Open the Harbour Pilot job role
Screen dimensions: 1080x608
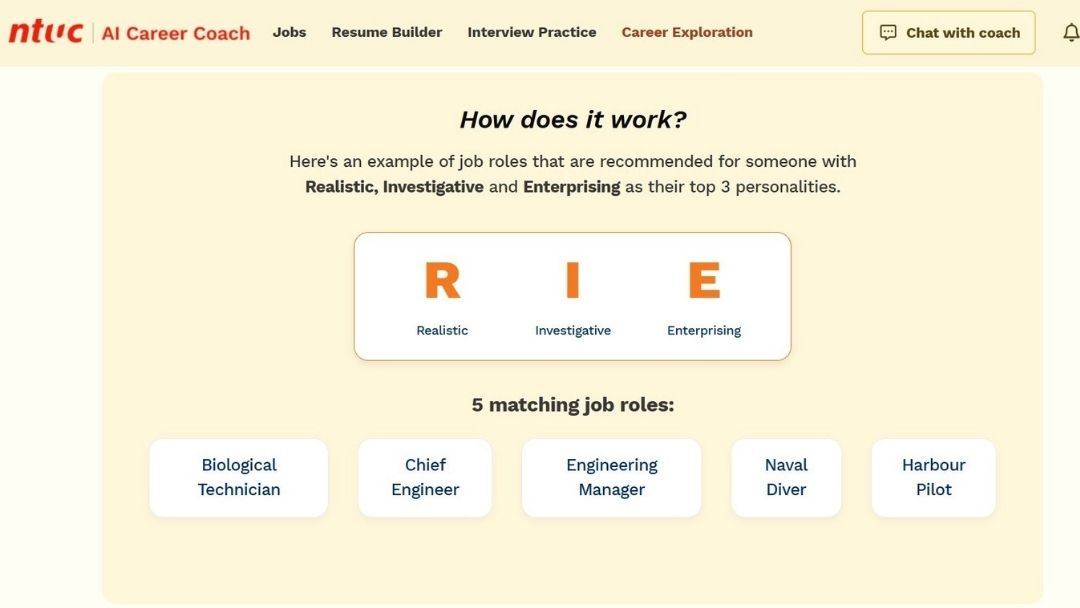933,477
